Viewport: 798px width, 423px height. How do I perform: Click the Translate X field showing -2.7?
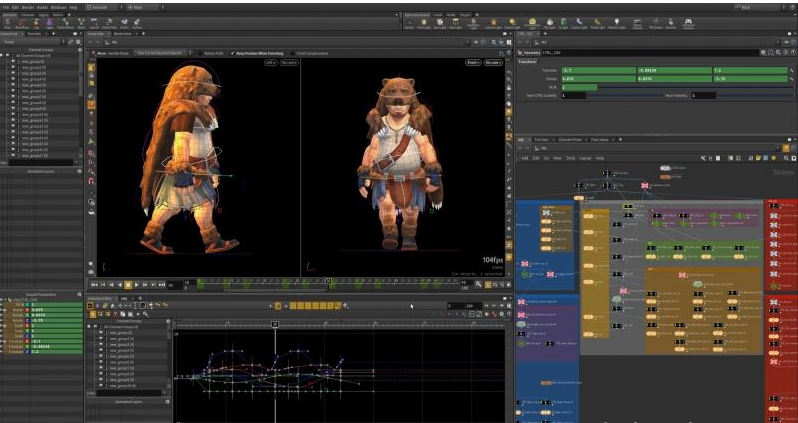[x=598, y=71]
